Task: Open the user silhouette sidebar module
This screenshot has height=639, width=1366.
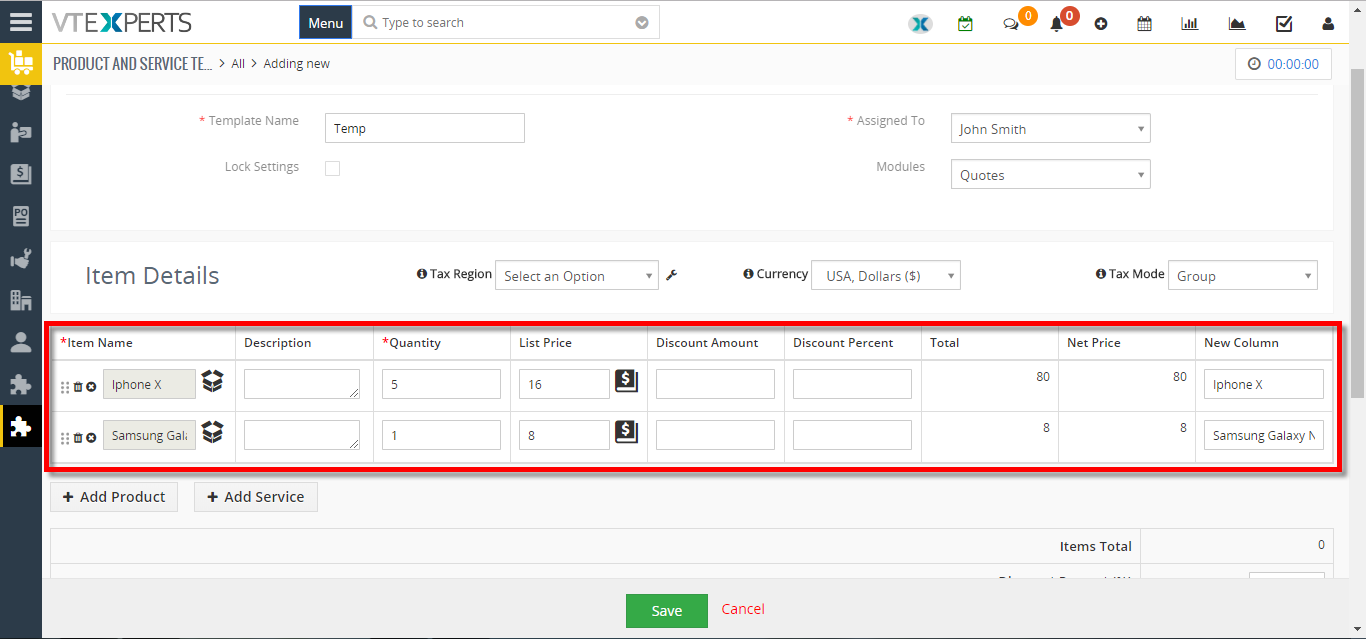Action: click(x=20, y=343)
